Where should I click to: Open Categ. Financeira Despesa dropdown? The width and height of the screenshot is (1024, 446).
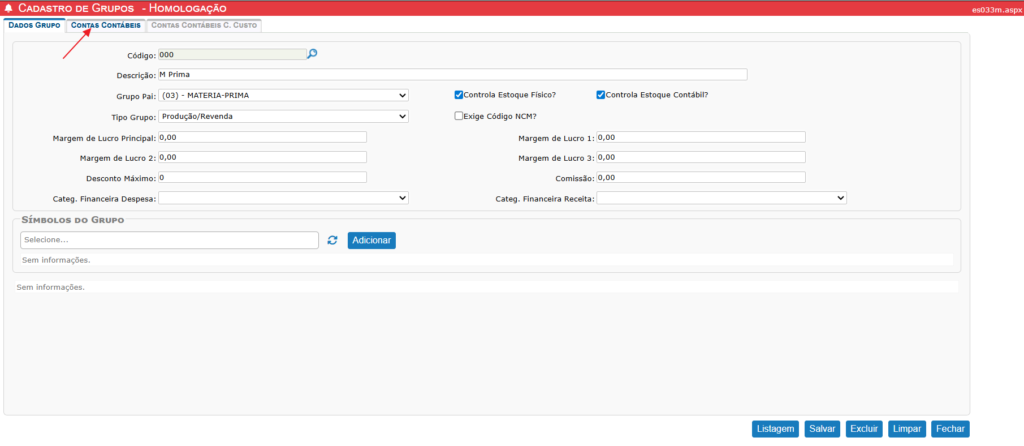pos(283,198)
